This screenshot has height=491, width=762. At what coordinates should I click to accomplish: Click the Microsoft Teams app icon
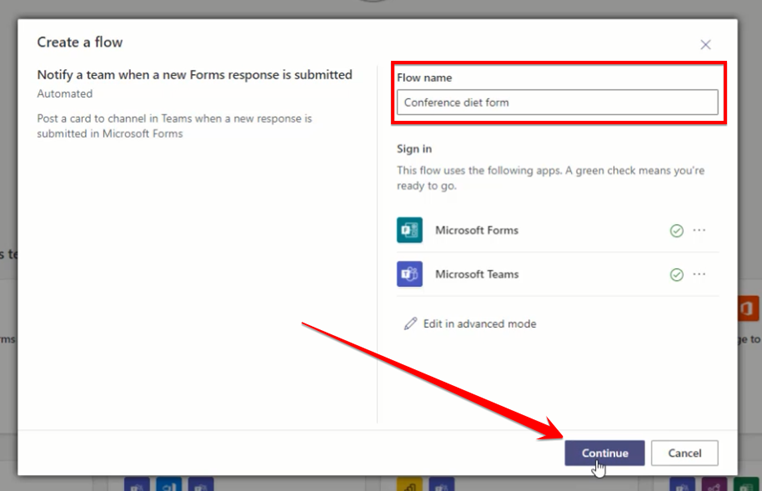tap(410, 274)
